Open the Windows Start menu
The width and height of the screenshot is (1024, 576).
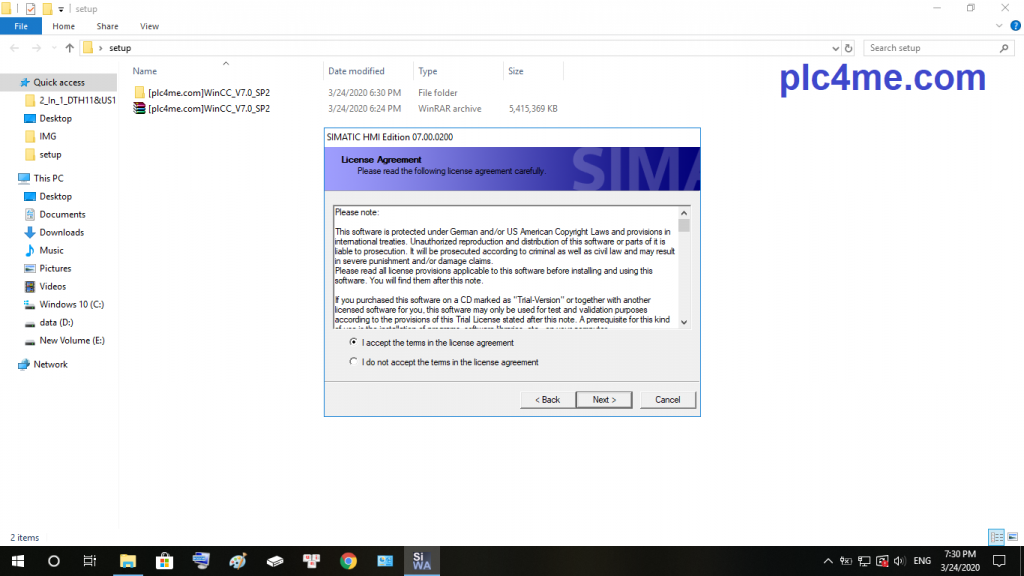point(17,561)
